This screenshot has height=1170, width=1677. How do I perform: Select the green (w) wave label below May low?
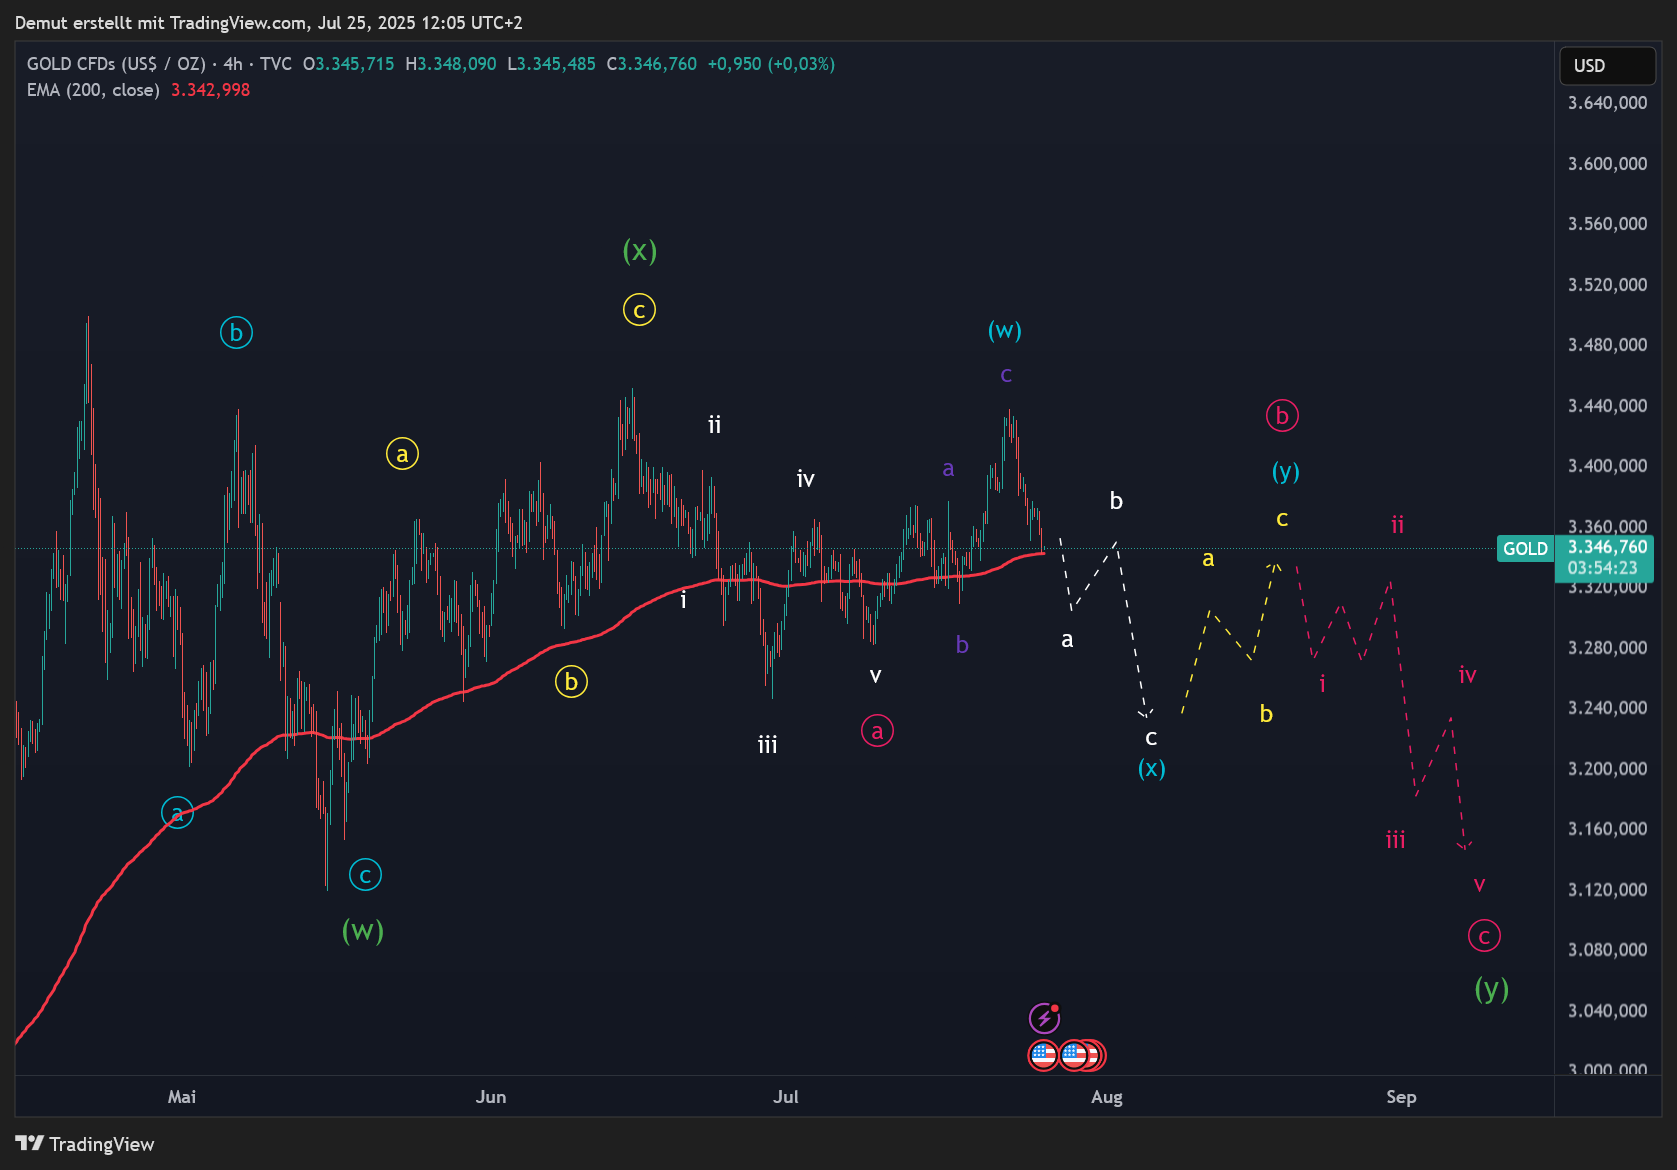[362, 931]
